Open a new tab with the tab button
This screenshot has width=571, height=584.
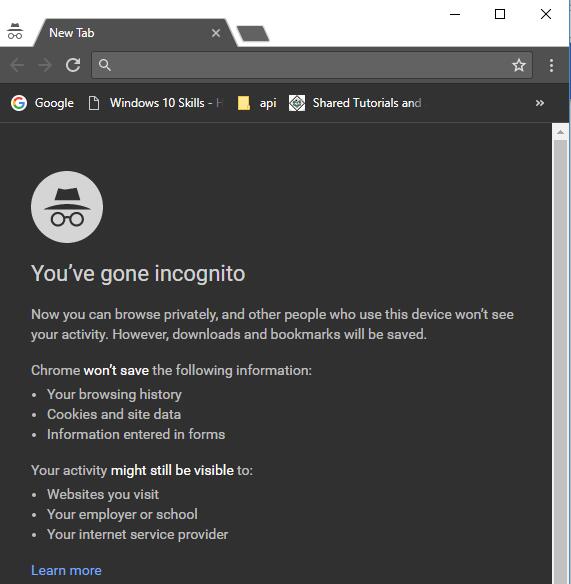tap(253, 34)
